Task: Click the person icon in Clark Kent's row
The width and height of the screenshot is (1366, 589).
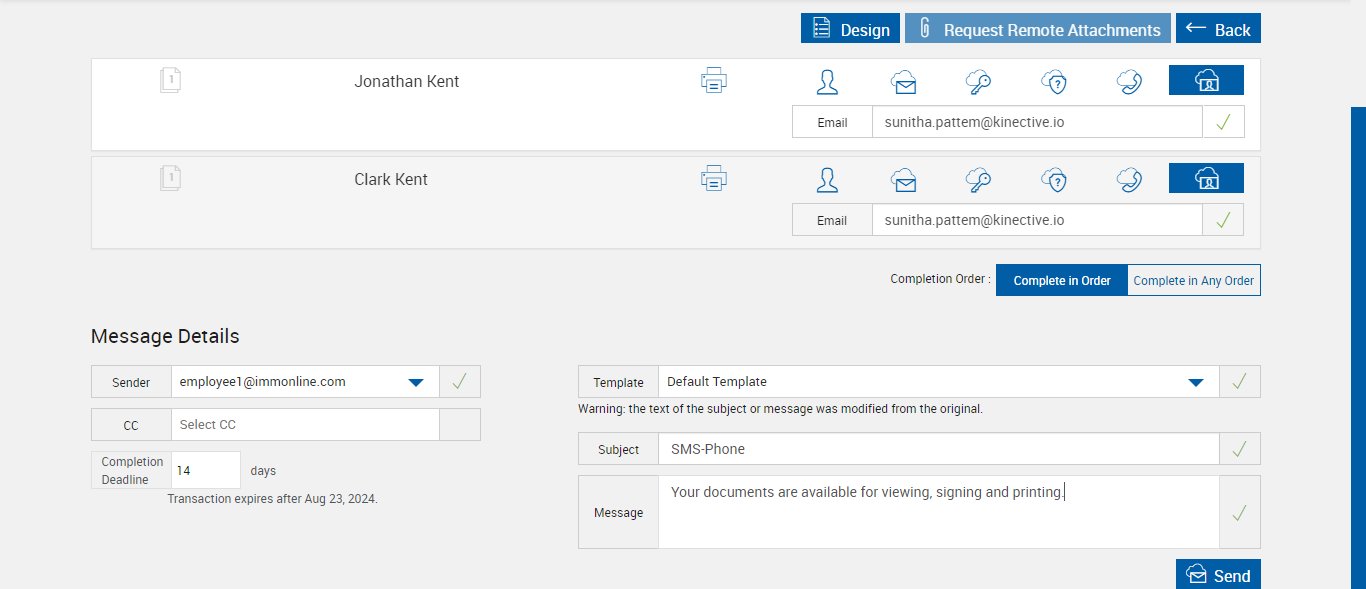Action: coord(827,180)
